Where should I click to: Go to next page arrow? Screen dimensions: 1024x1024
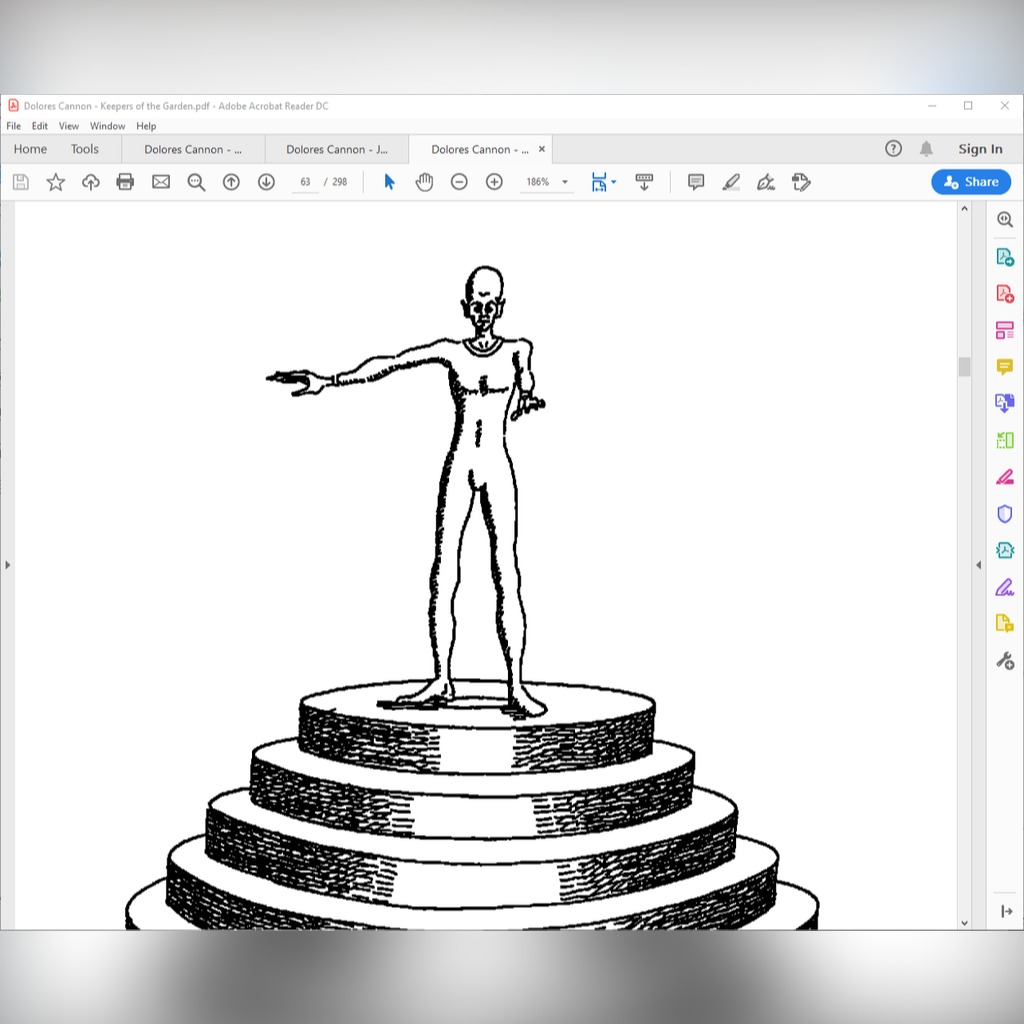coord(266,182)
